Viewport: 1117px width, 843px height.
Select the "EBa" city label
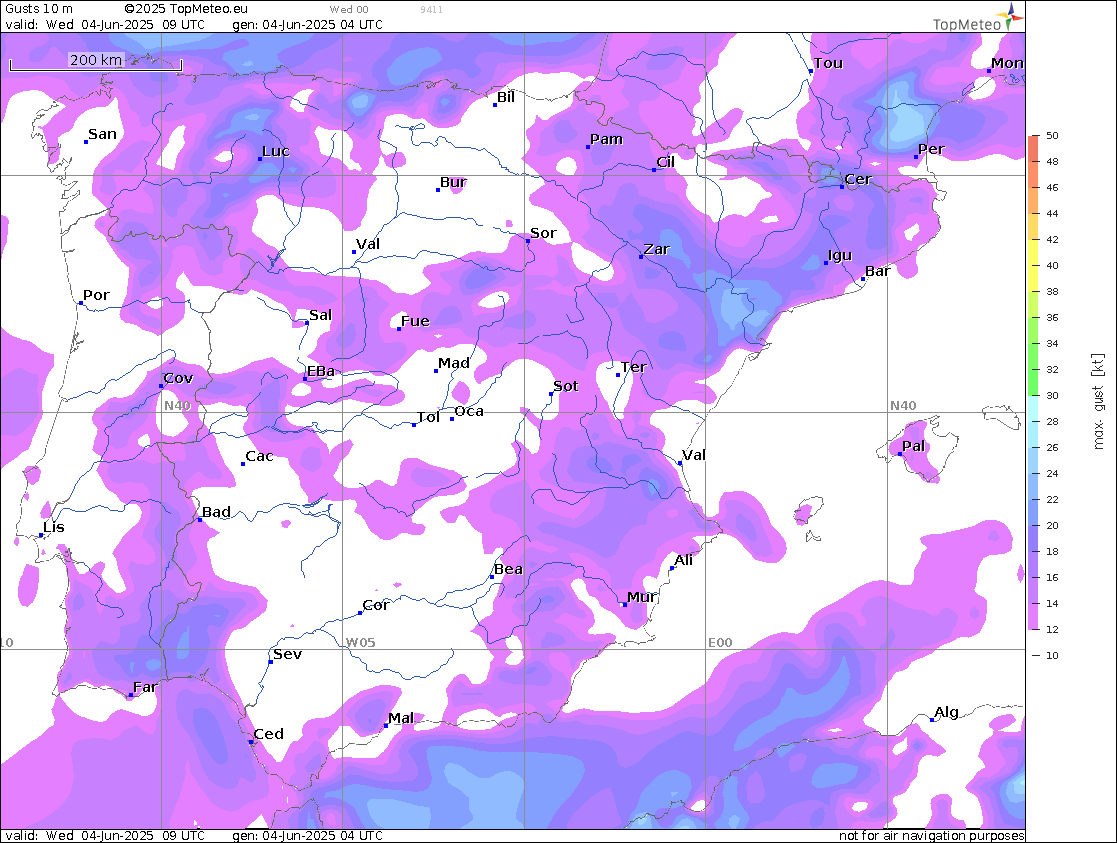[321, 371]
